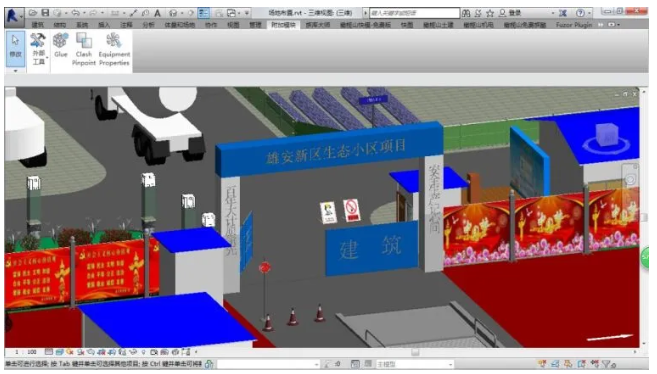The width and height of the screenshot is (657, 374).
Task: Open the 主模型 design options dropdown
Action: (415, 364)
